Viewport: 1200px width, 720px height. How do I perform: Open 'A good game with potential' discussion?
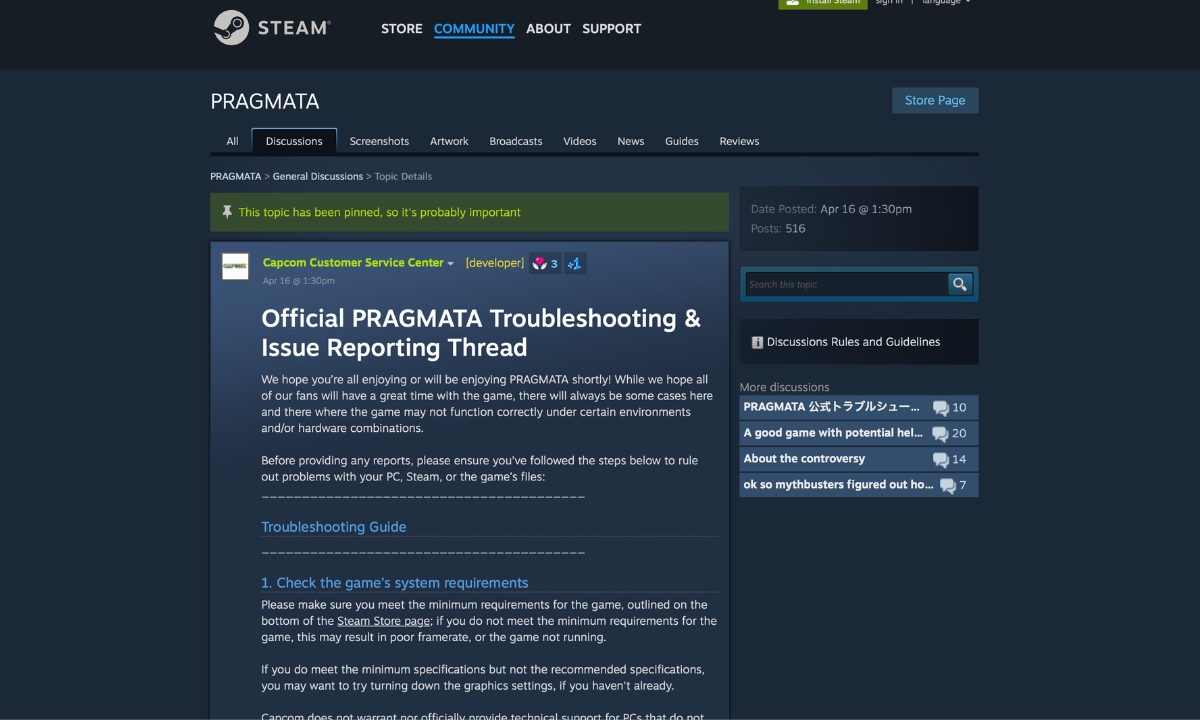click(834, 433)
